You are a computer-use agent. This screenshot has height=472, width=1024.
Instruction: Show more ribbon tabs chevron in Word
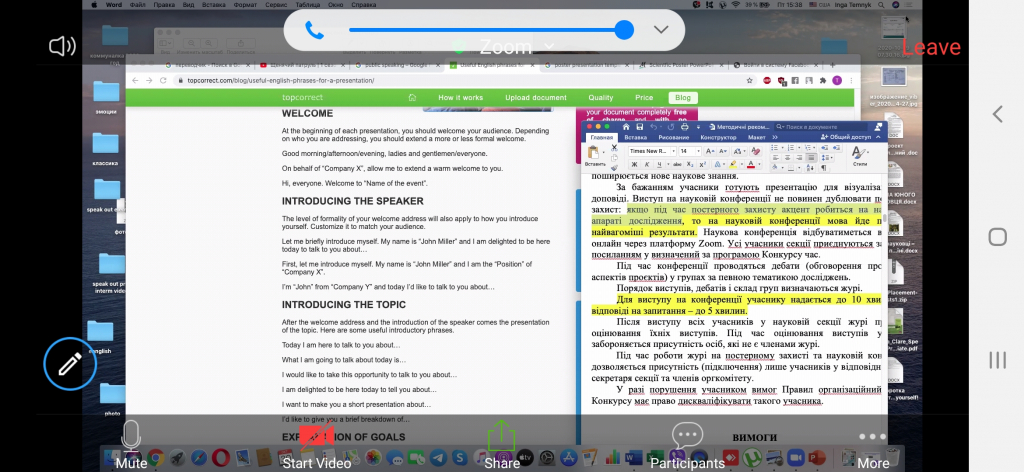(x=775, y=137)
